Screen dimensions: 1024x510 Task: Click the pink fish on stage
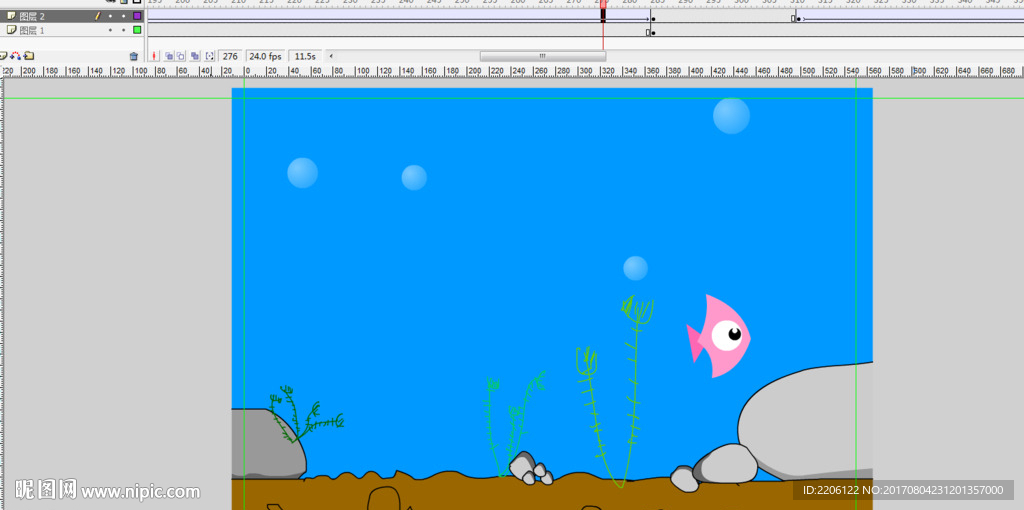719,336
